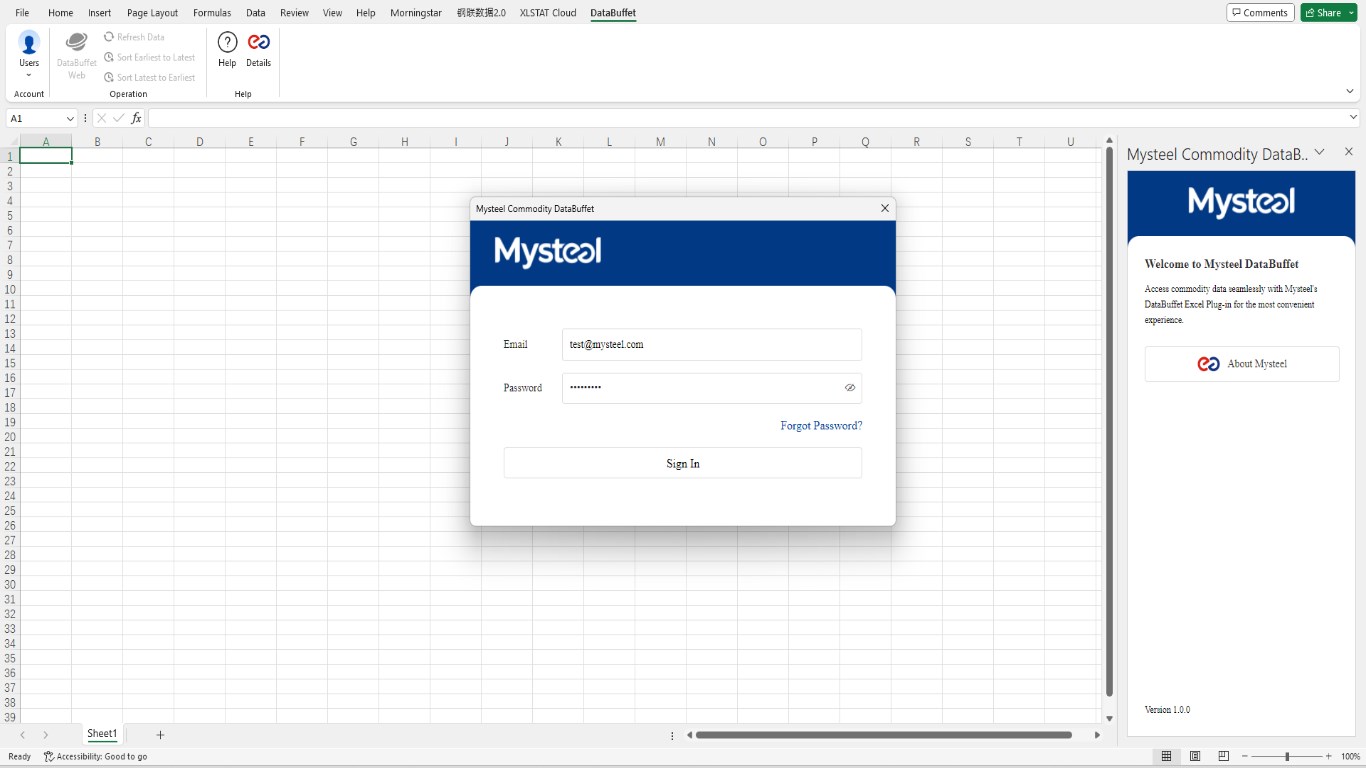
Task: Adjust the zoom slider in the status bar
Action: pos(1286,757)
